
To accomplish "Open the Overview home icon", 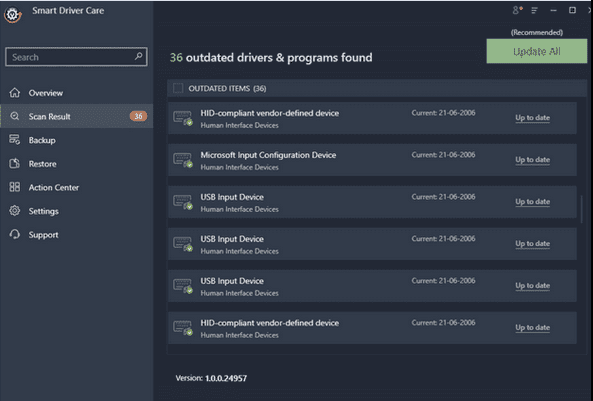I will point(14,93).
